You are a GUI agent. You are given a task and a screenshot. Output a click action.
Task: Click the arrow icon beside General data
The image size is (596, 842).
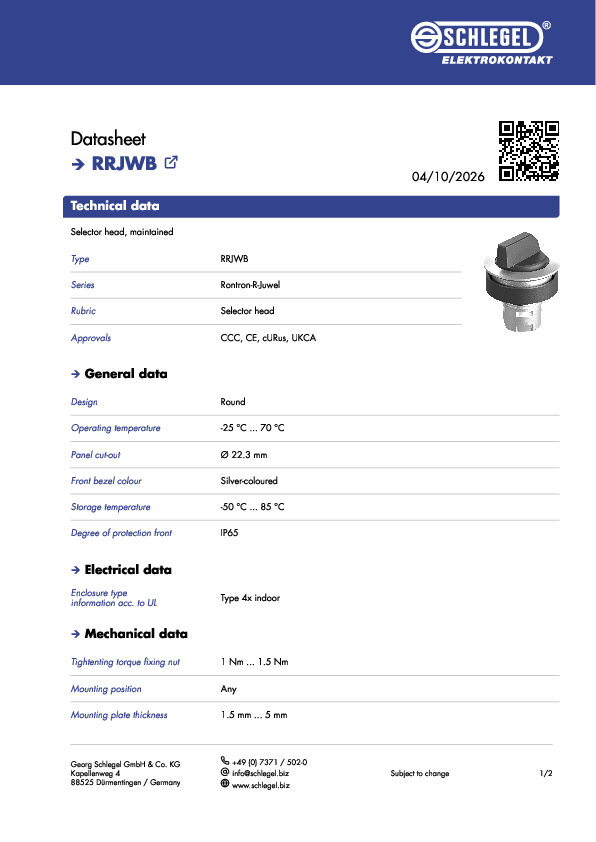(x=75, y=374)
